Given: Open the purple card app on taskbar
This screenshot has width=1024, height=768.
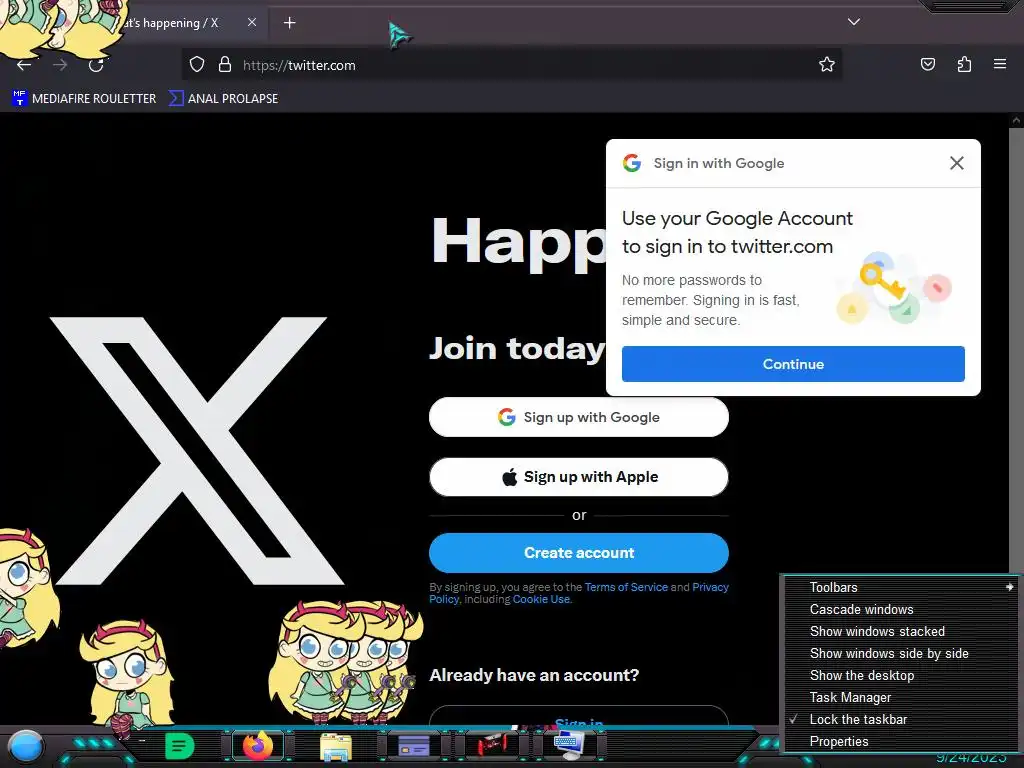Looking at the screenshot, I should pos(413,746).
